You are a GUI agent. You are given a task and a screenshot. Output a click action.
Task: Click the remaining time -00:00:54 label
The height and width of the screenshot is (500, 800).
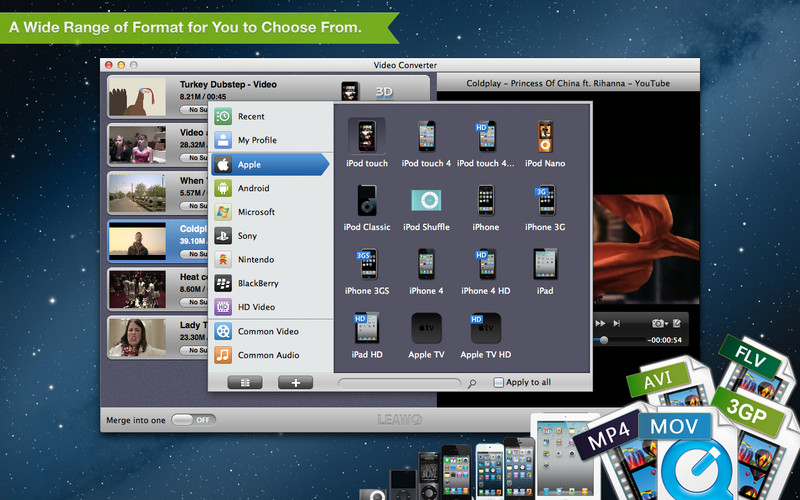coord(664,340)
